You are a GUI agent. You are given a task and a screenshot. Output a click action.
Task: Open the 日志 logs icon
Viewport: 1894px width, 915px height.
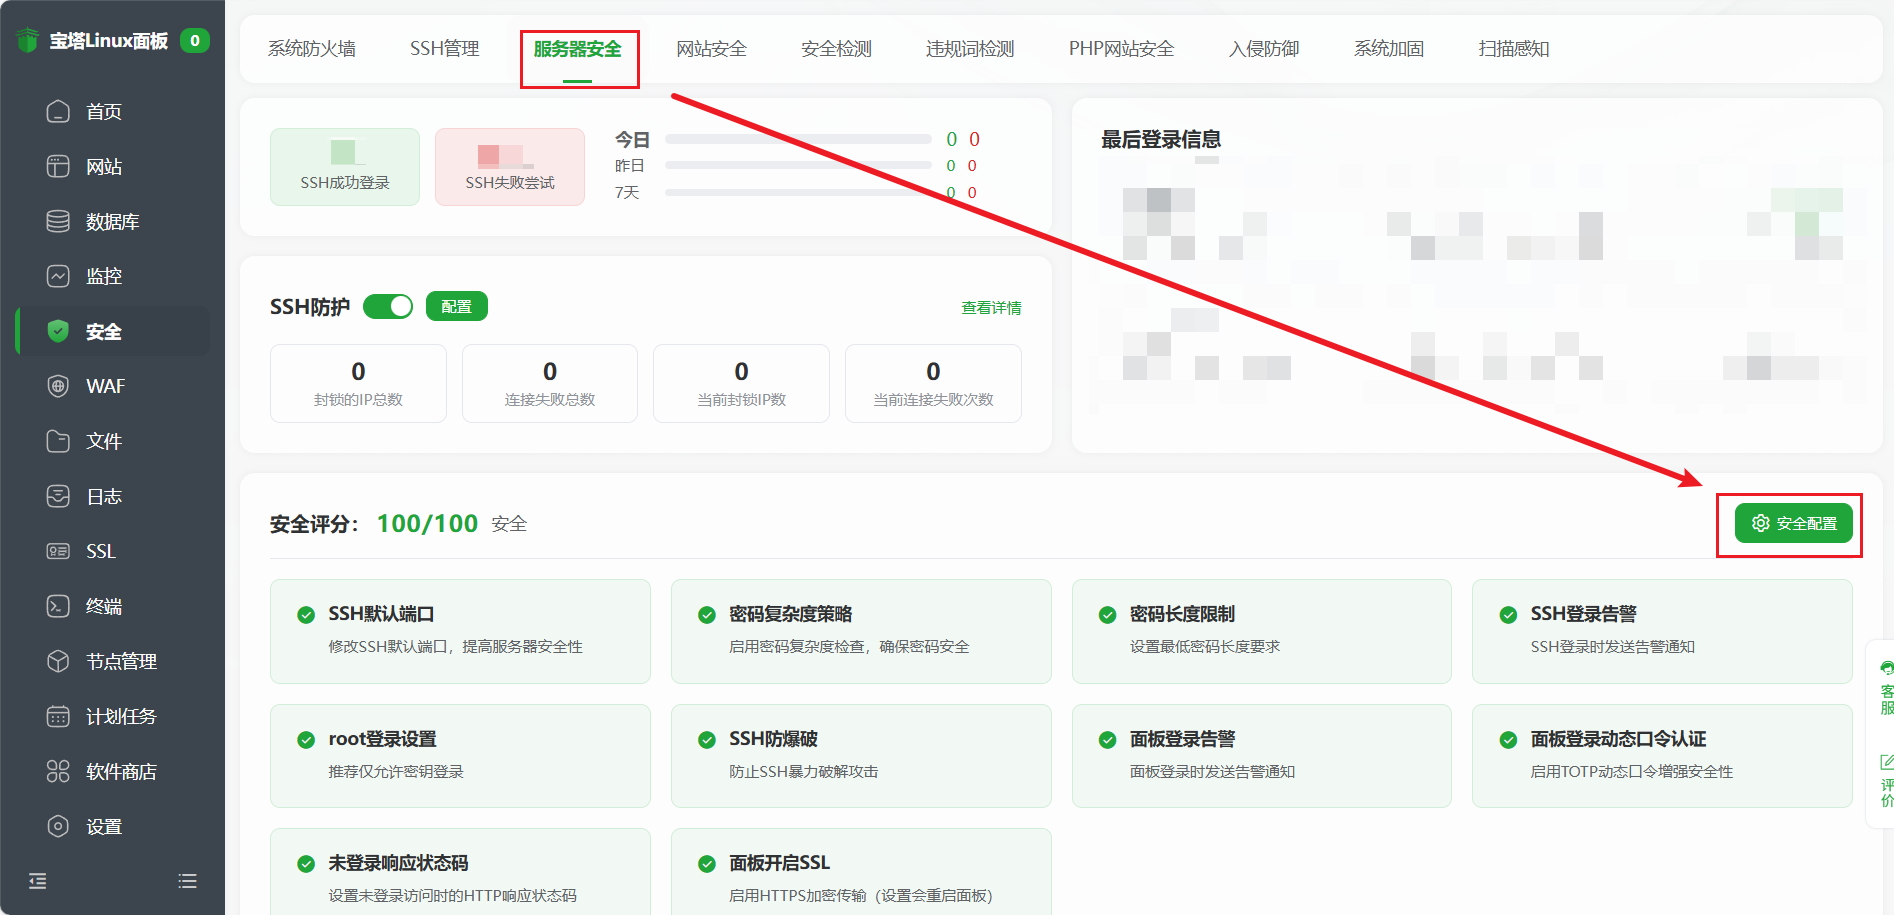click(58, 496)
